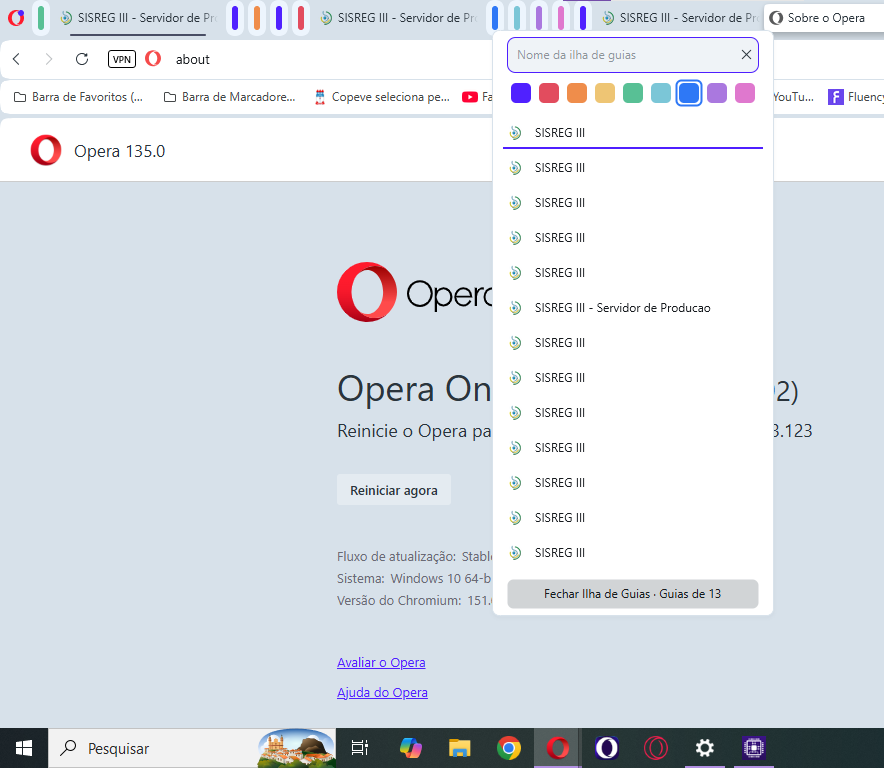The height and width of the screenshot is (768, 884).
Task: Go forward one page
Action: point(49,59)
